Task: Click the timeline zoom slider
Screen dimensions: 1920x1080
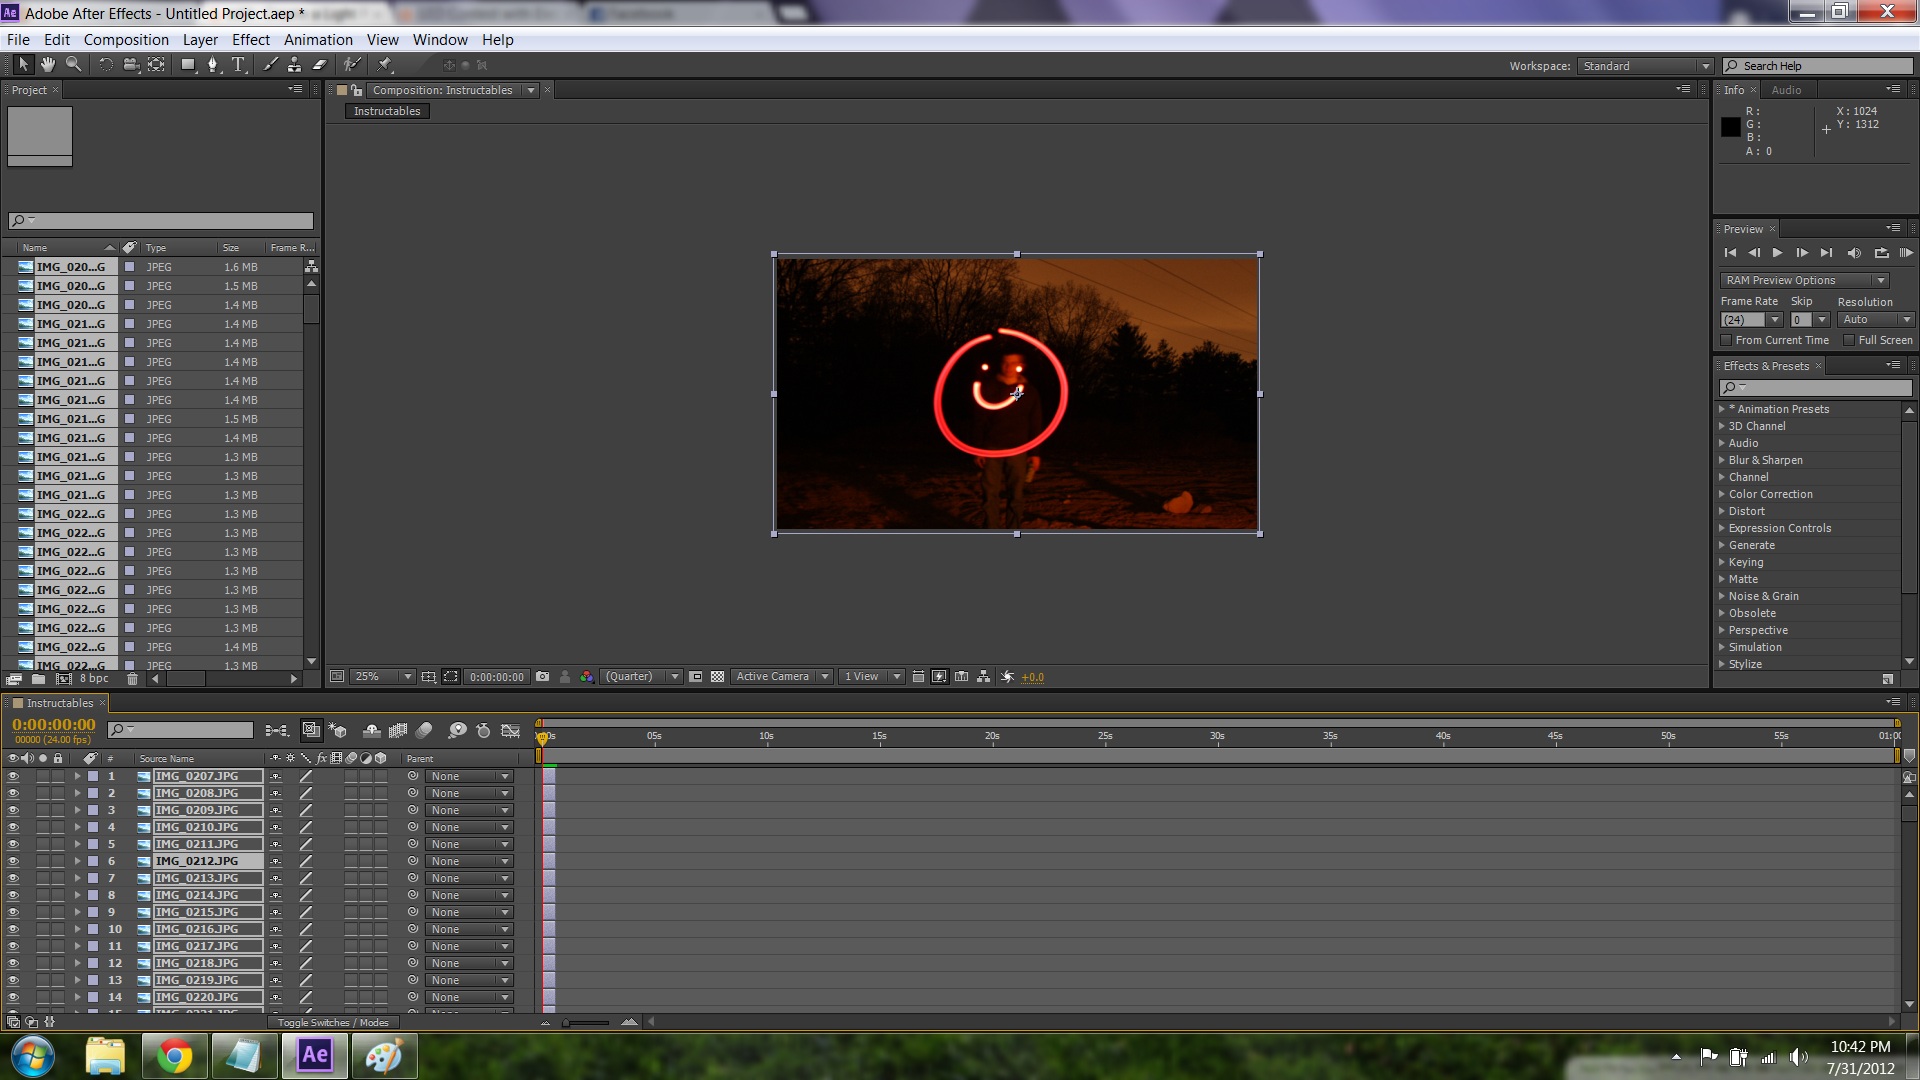Action: tap(587, 1023)
